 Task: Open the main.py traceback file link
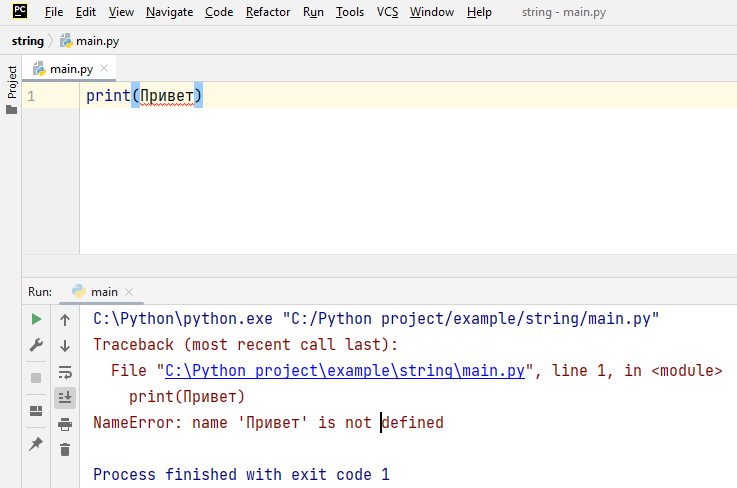tap(345, 371)
